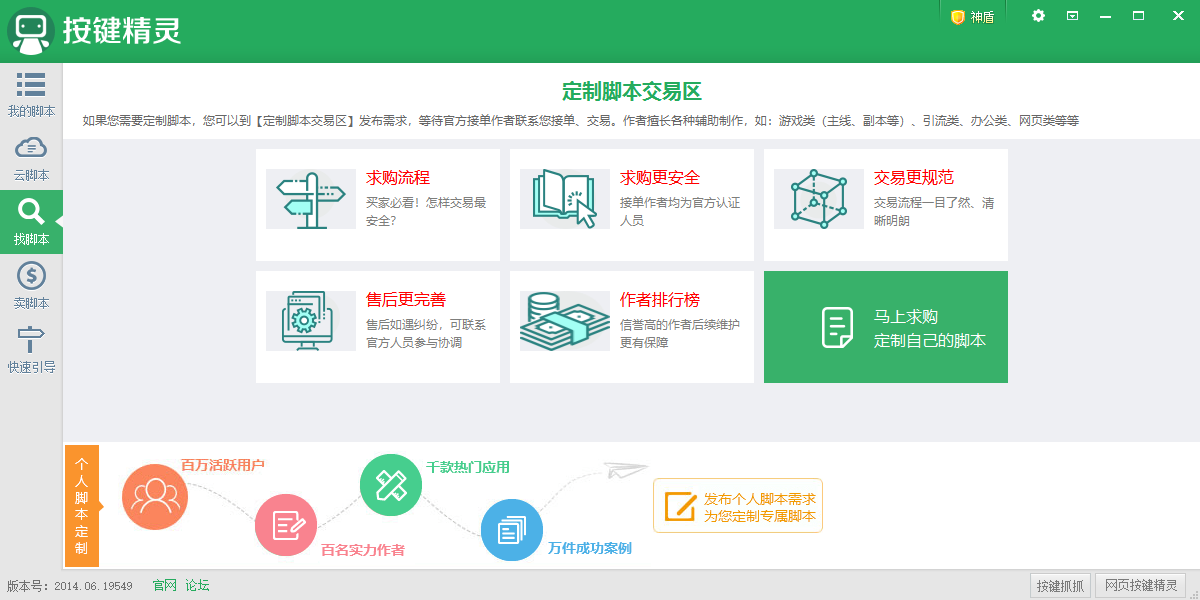
Task: Open 交易更规范 title link
Action: (x=914, y=178)
